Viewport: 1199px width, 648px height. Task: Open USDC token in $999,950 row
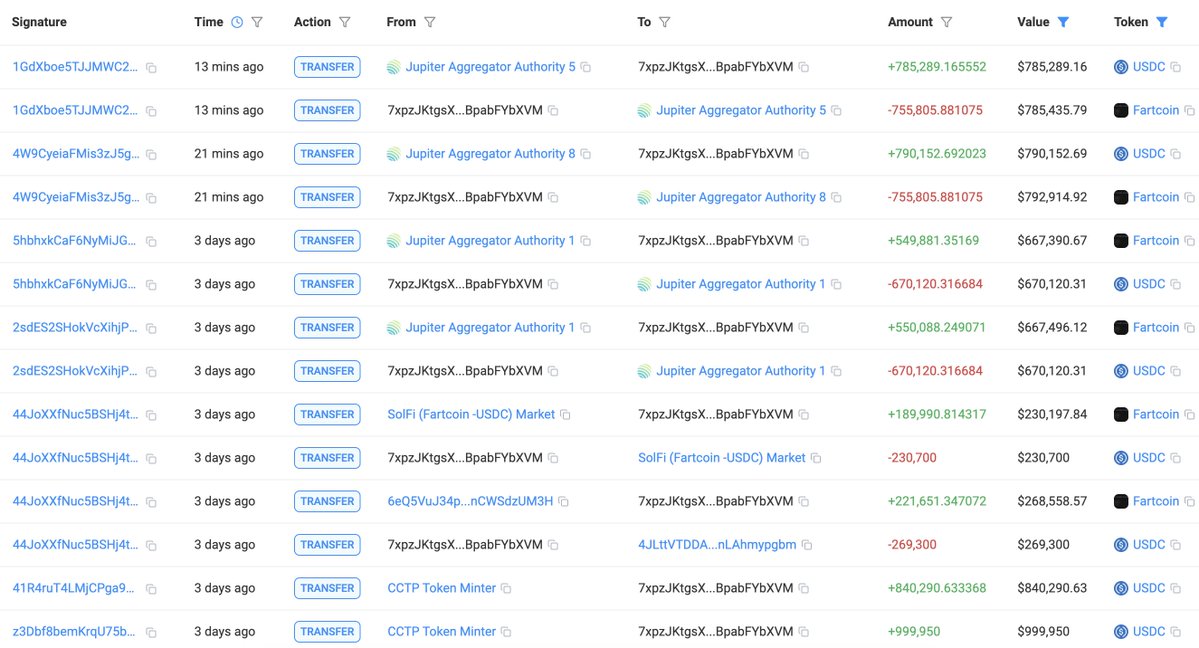(1149, 632)
